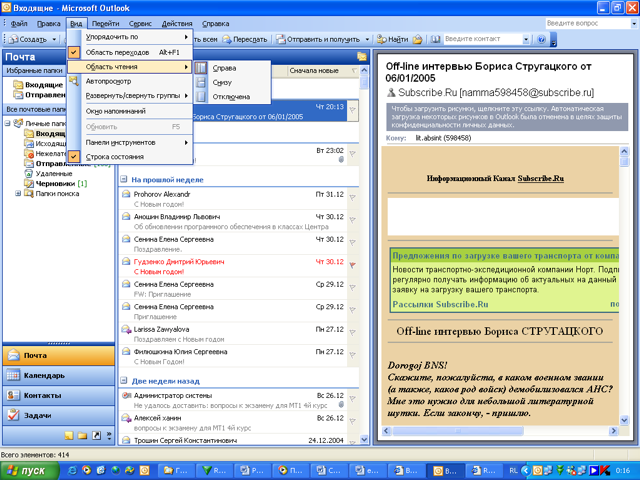Click Сначала новые sort header

tap(314, 71)
